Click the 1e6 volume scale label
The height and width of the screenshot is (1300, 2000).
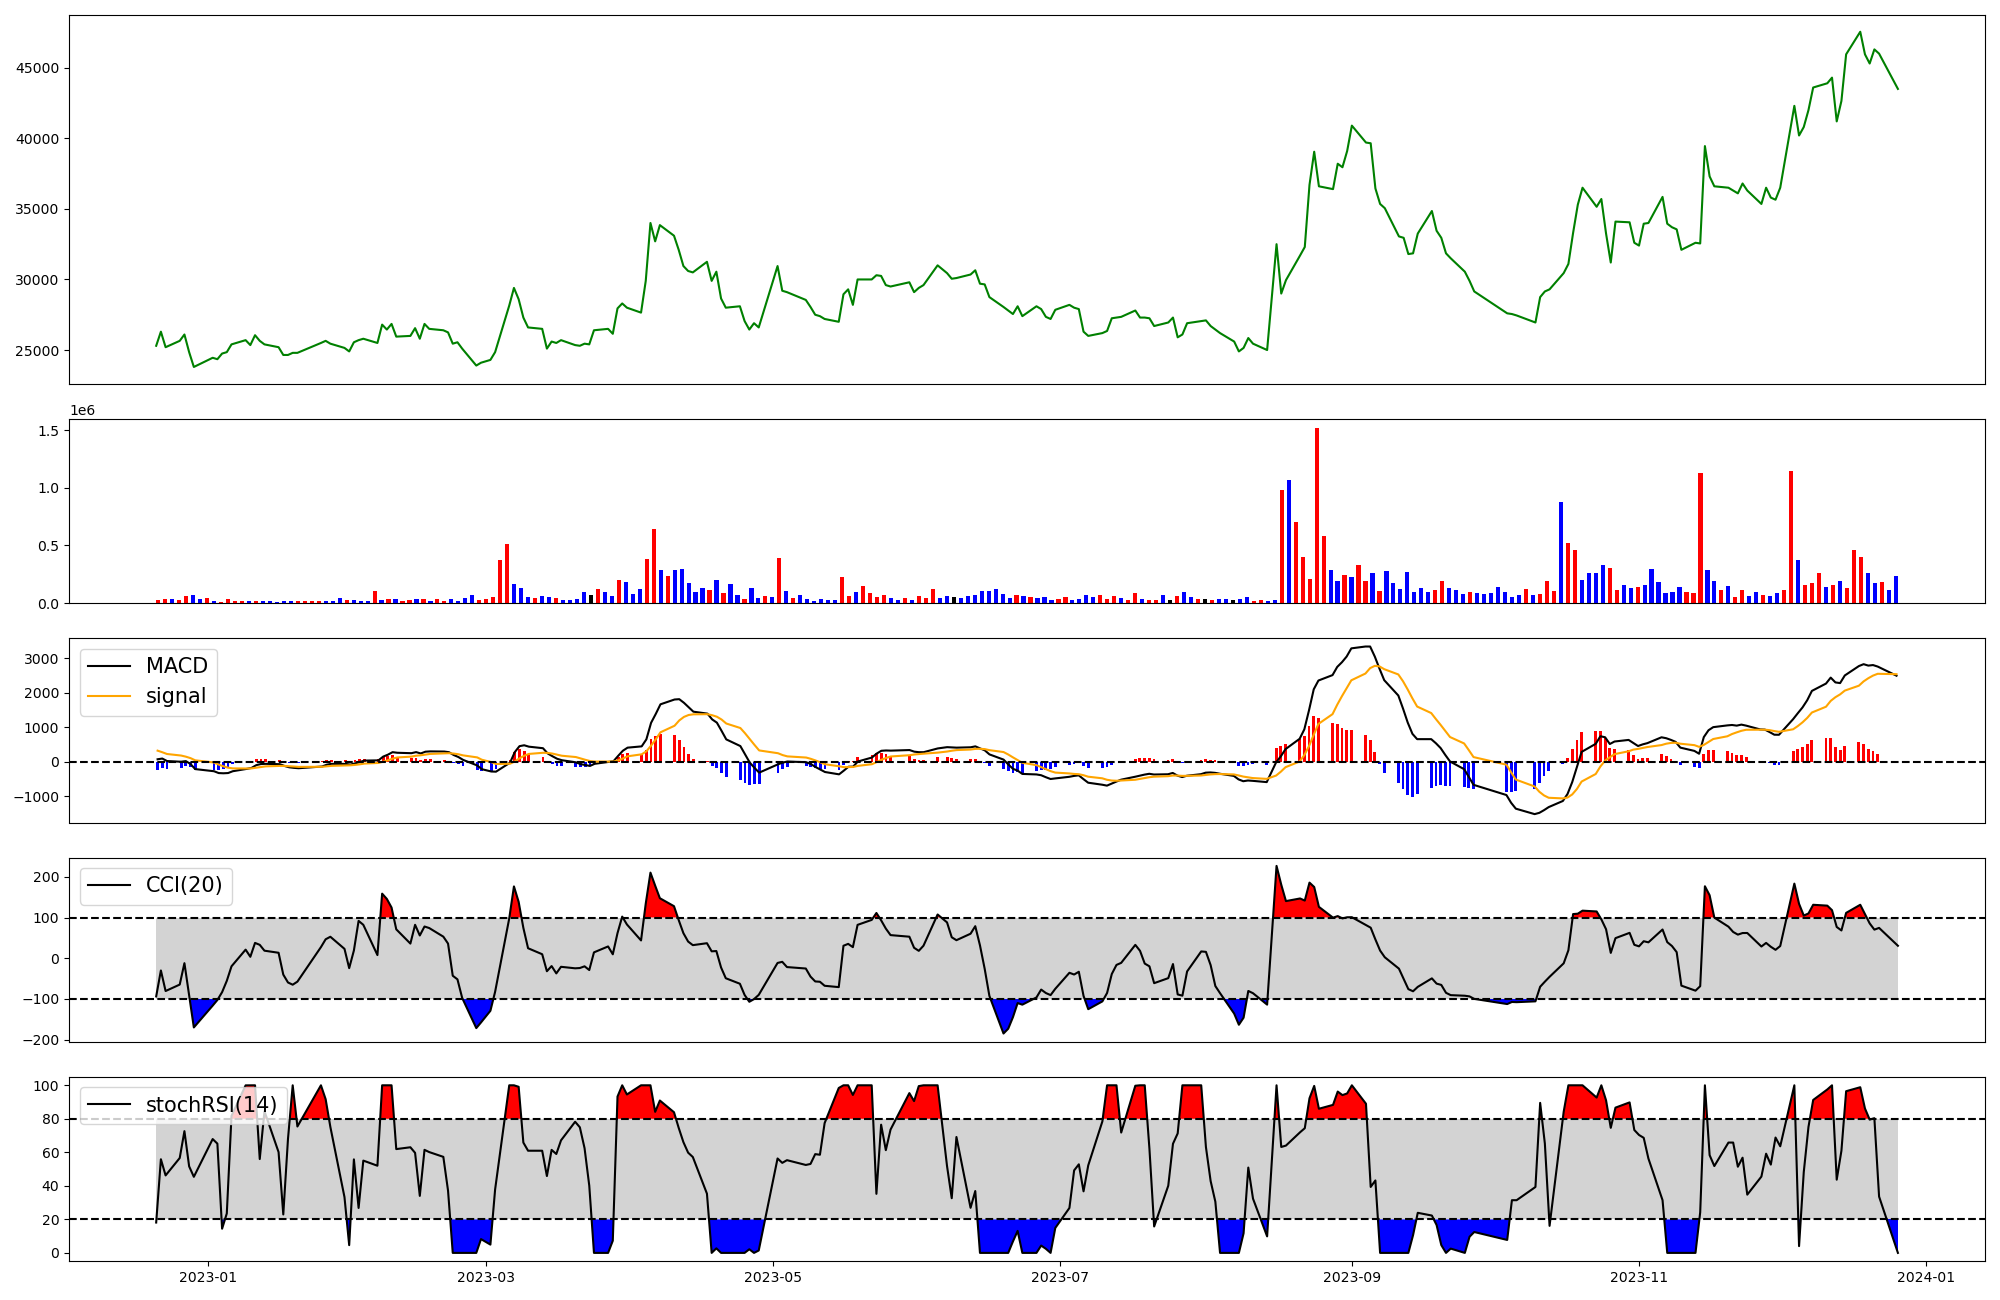[x=82, y=411]
